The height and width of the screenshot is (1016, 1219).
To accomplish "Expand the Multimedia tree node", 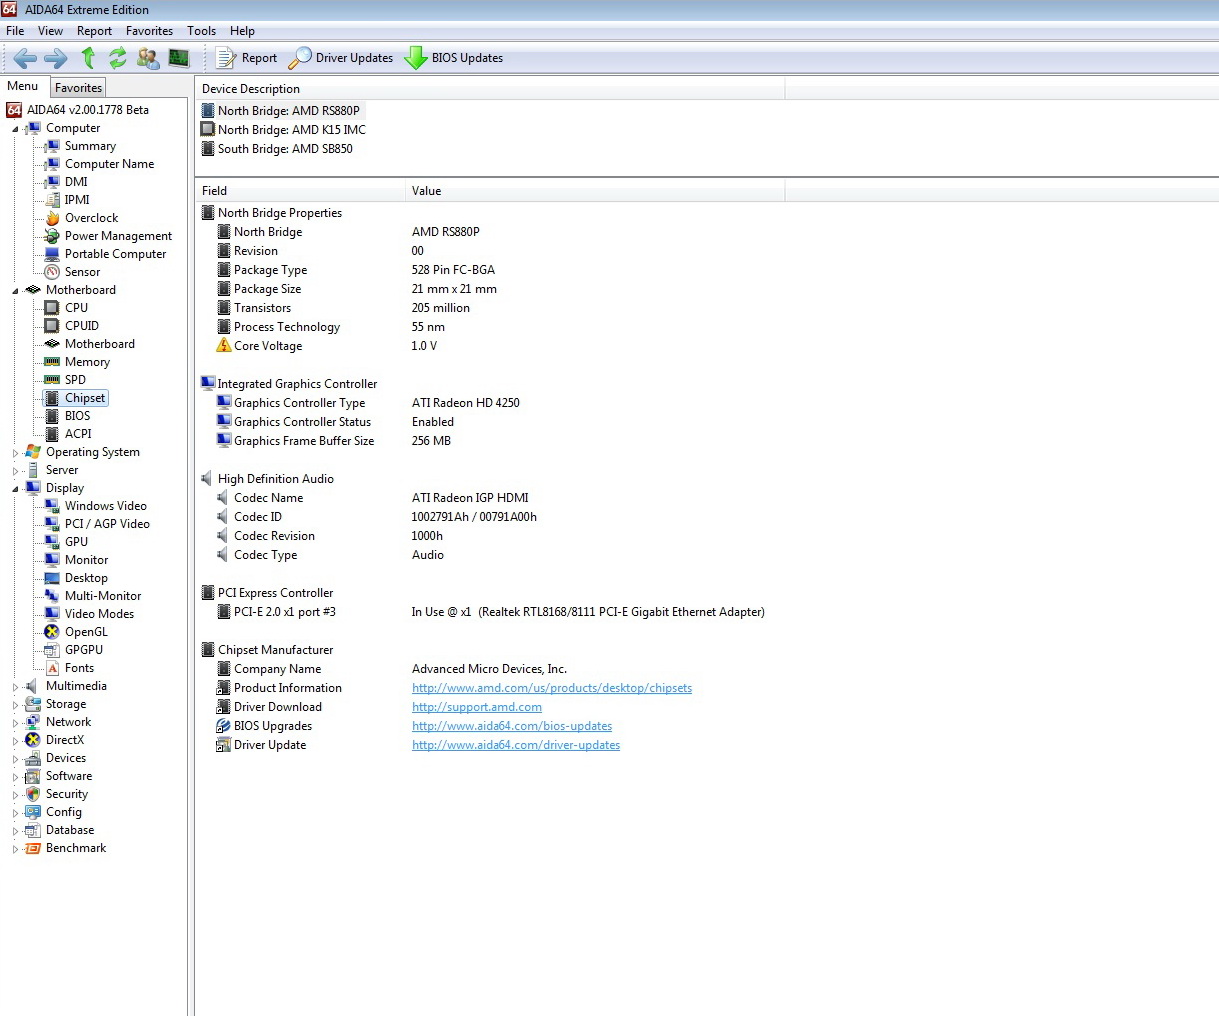I will click(15, 687).
